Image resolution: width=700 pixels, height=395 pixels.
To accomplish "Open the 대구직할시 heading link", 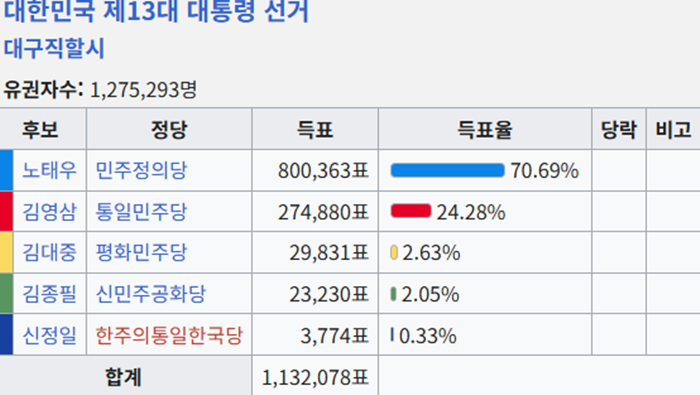I will [x=54, y=48].
